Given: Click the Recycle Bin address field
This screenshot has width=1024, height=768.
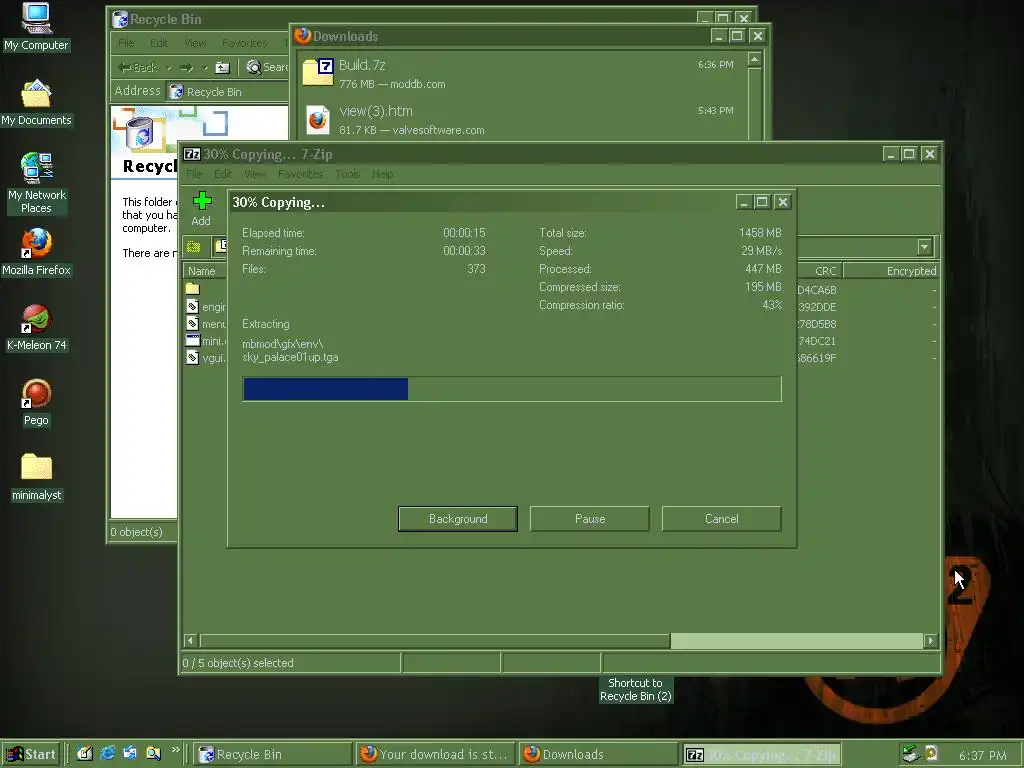Looking at the screenshot, I should [x=227, y=92].
